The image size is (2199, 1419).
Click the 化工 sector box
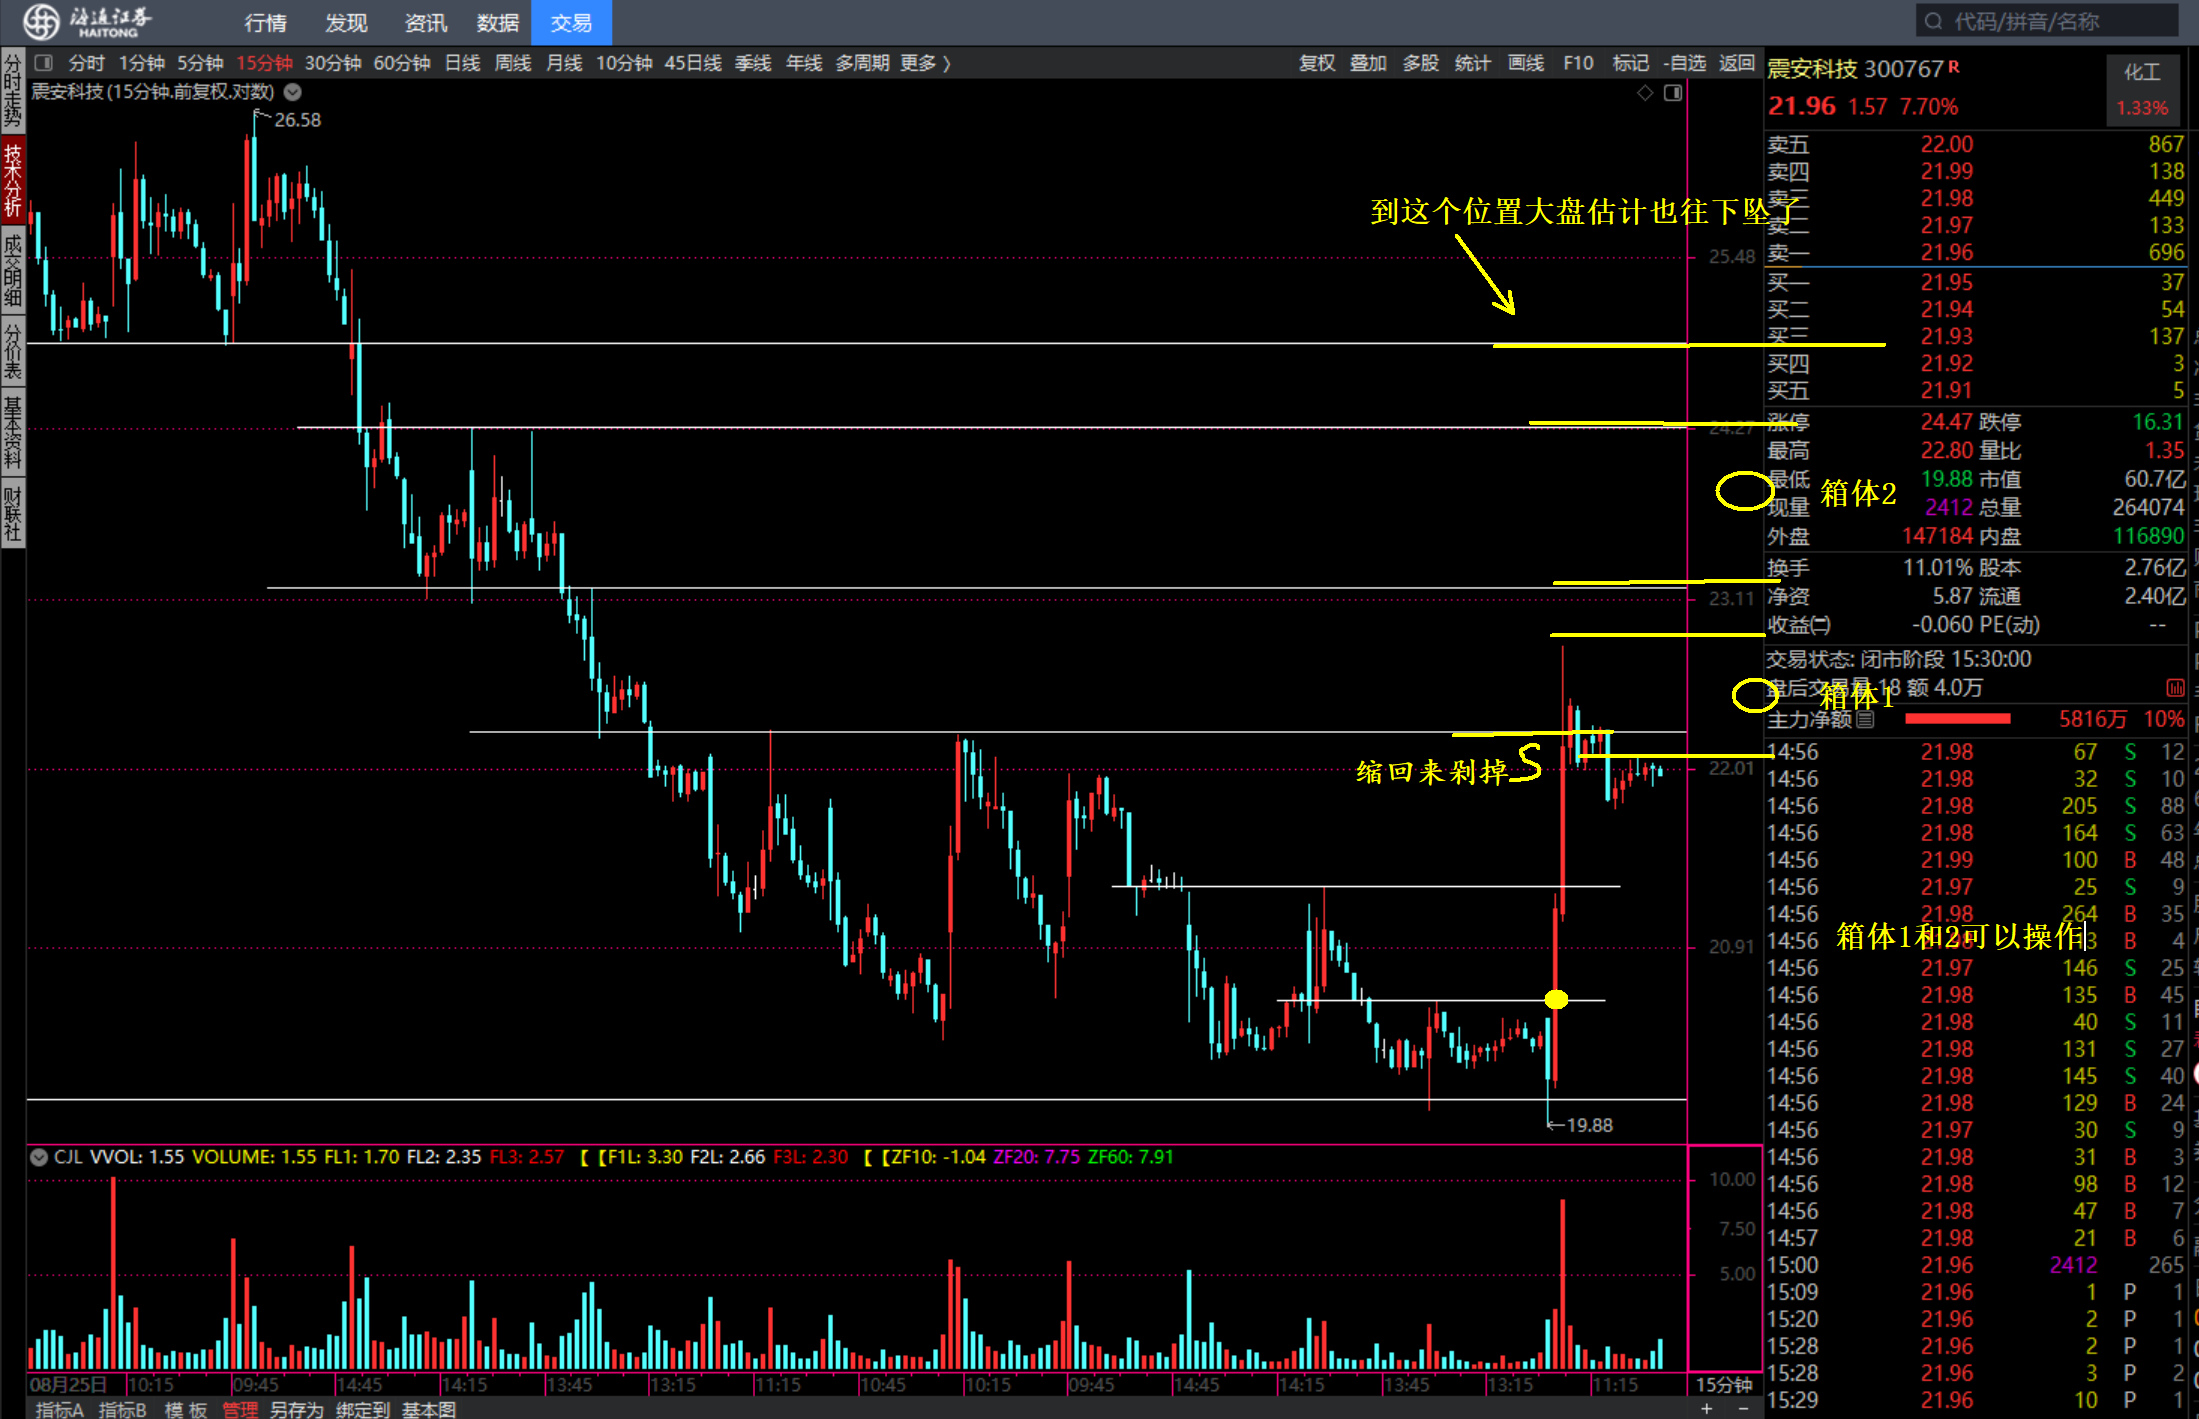pos(2142,89)
